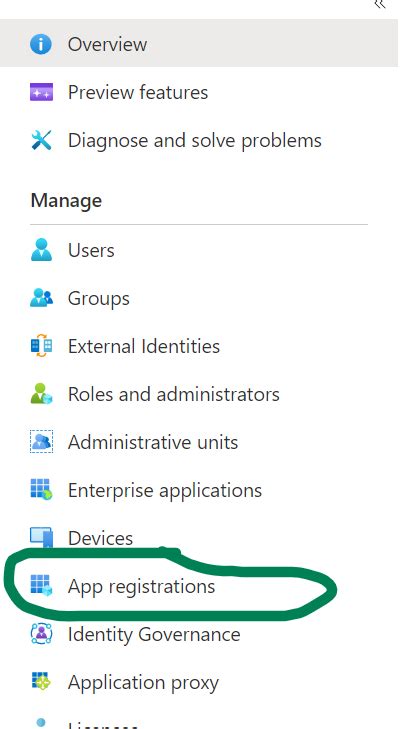Screen dimensions: 412x729
Task: Click the blue info icon beside Overview
Action: click(x=41, y=45)
